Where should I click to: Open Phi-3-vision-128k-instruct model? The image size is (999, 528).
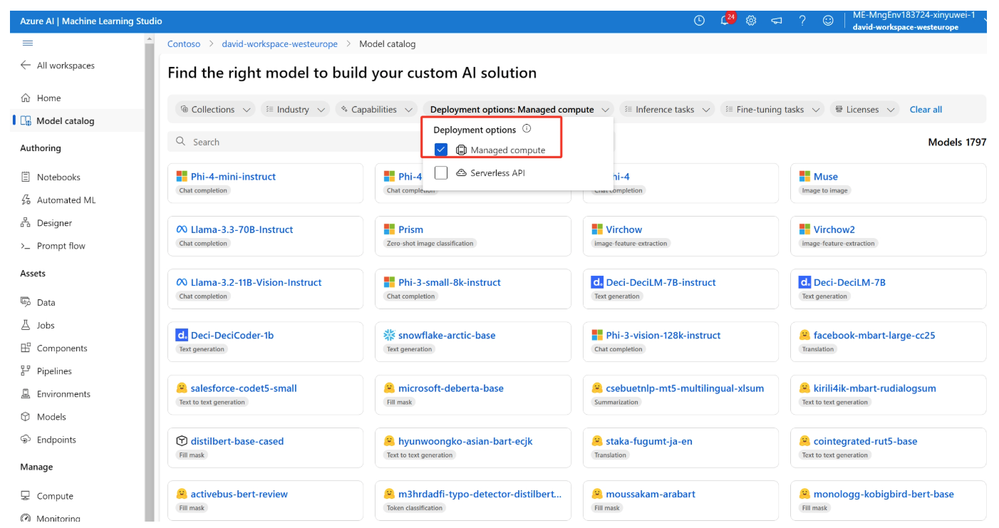(680, 341)
